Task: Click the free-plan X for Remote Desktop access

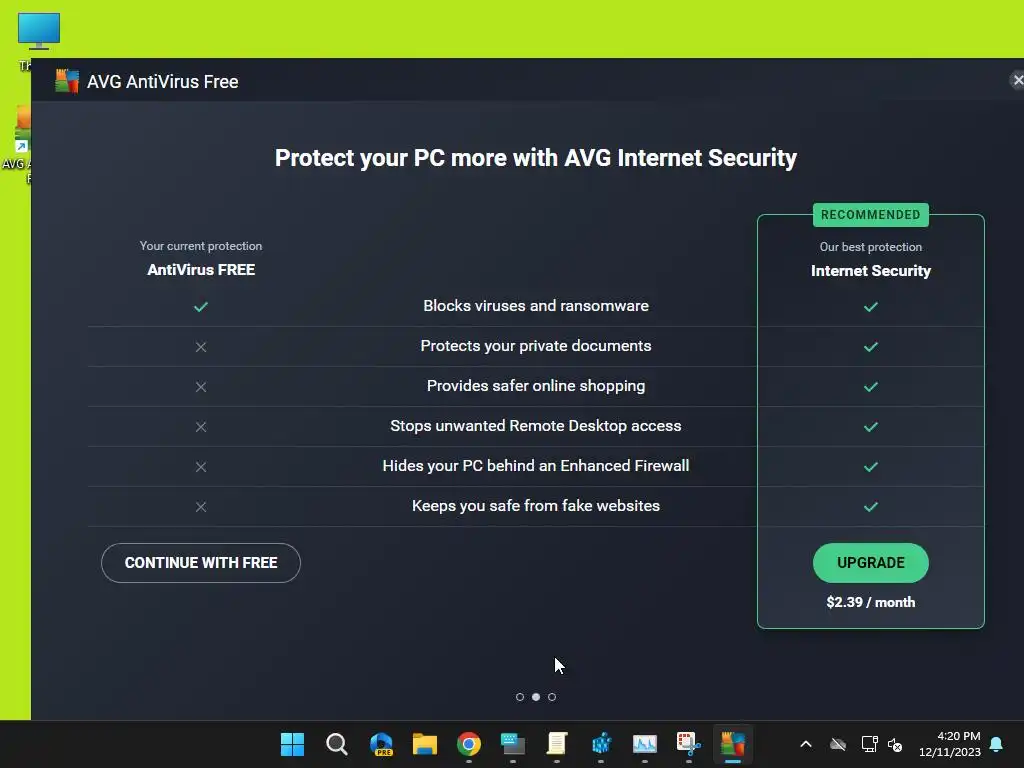Action: tap(200, 426)
